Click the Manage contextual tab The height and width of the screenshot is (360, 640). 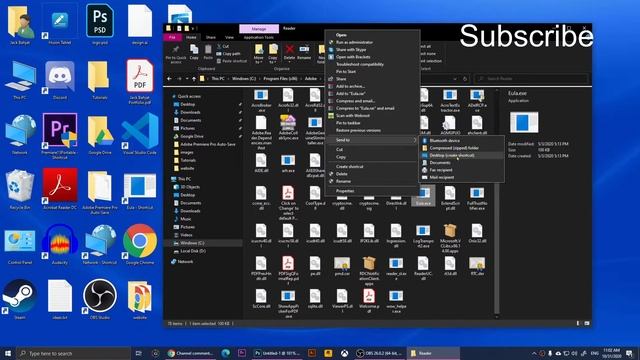pos(259,29)
